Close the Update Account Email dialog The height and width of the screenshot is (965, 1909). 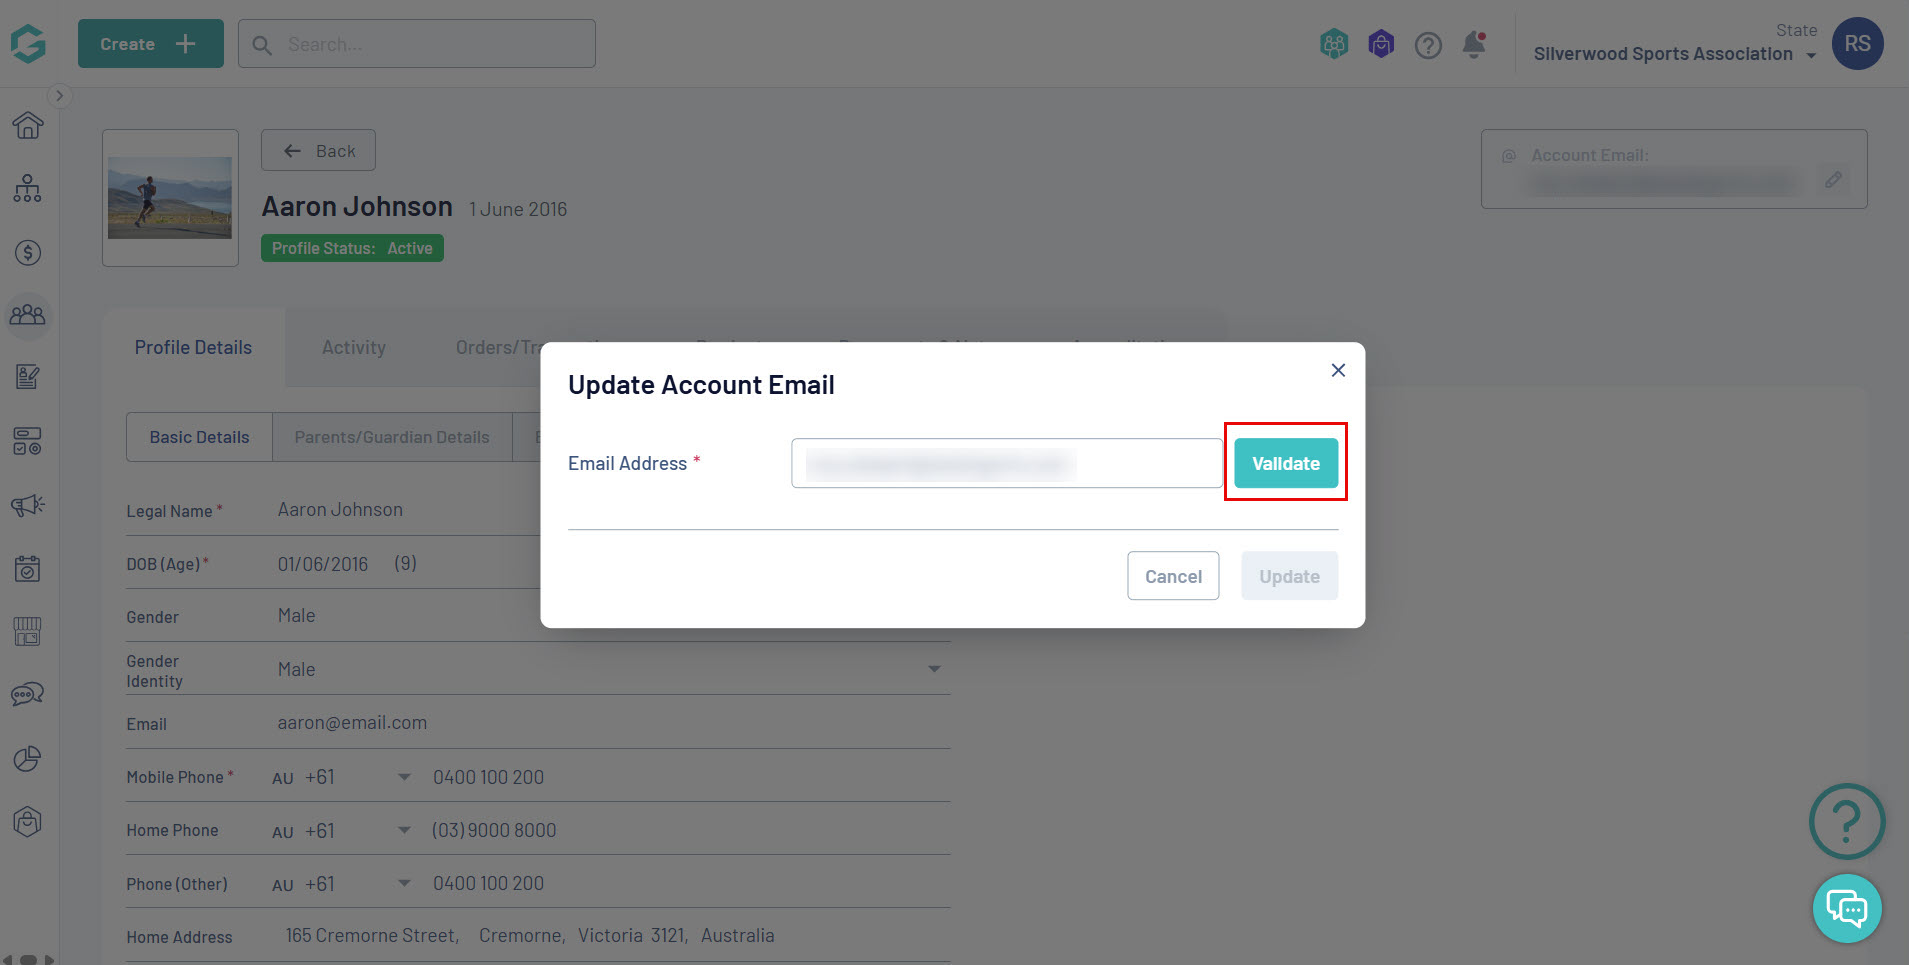click(x=1338, y=370)
